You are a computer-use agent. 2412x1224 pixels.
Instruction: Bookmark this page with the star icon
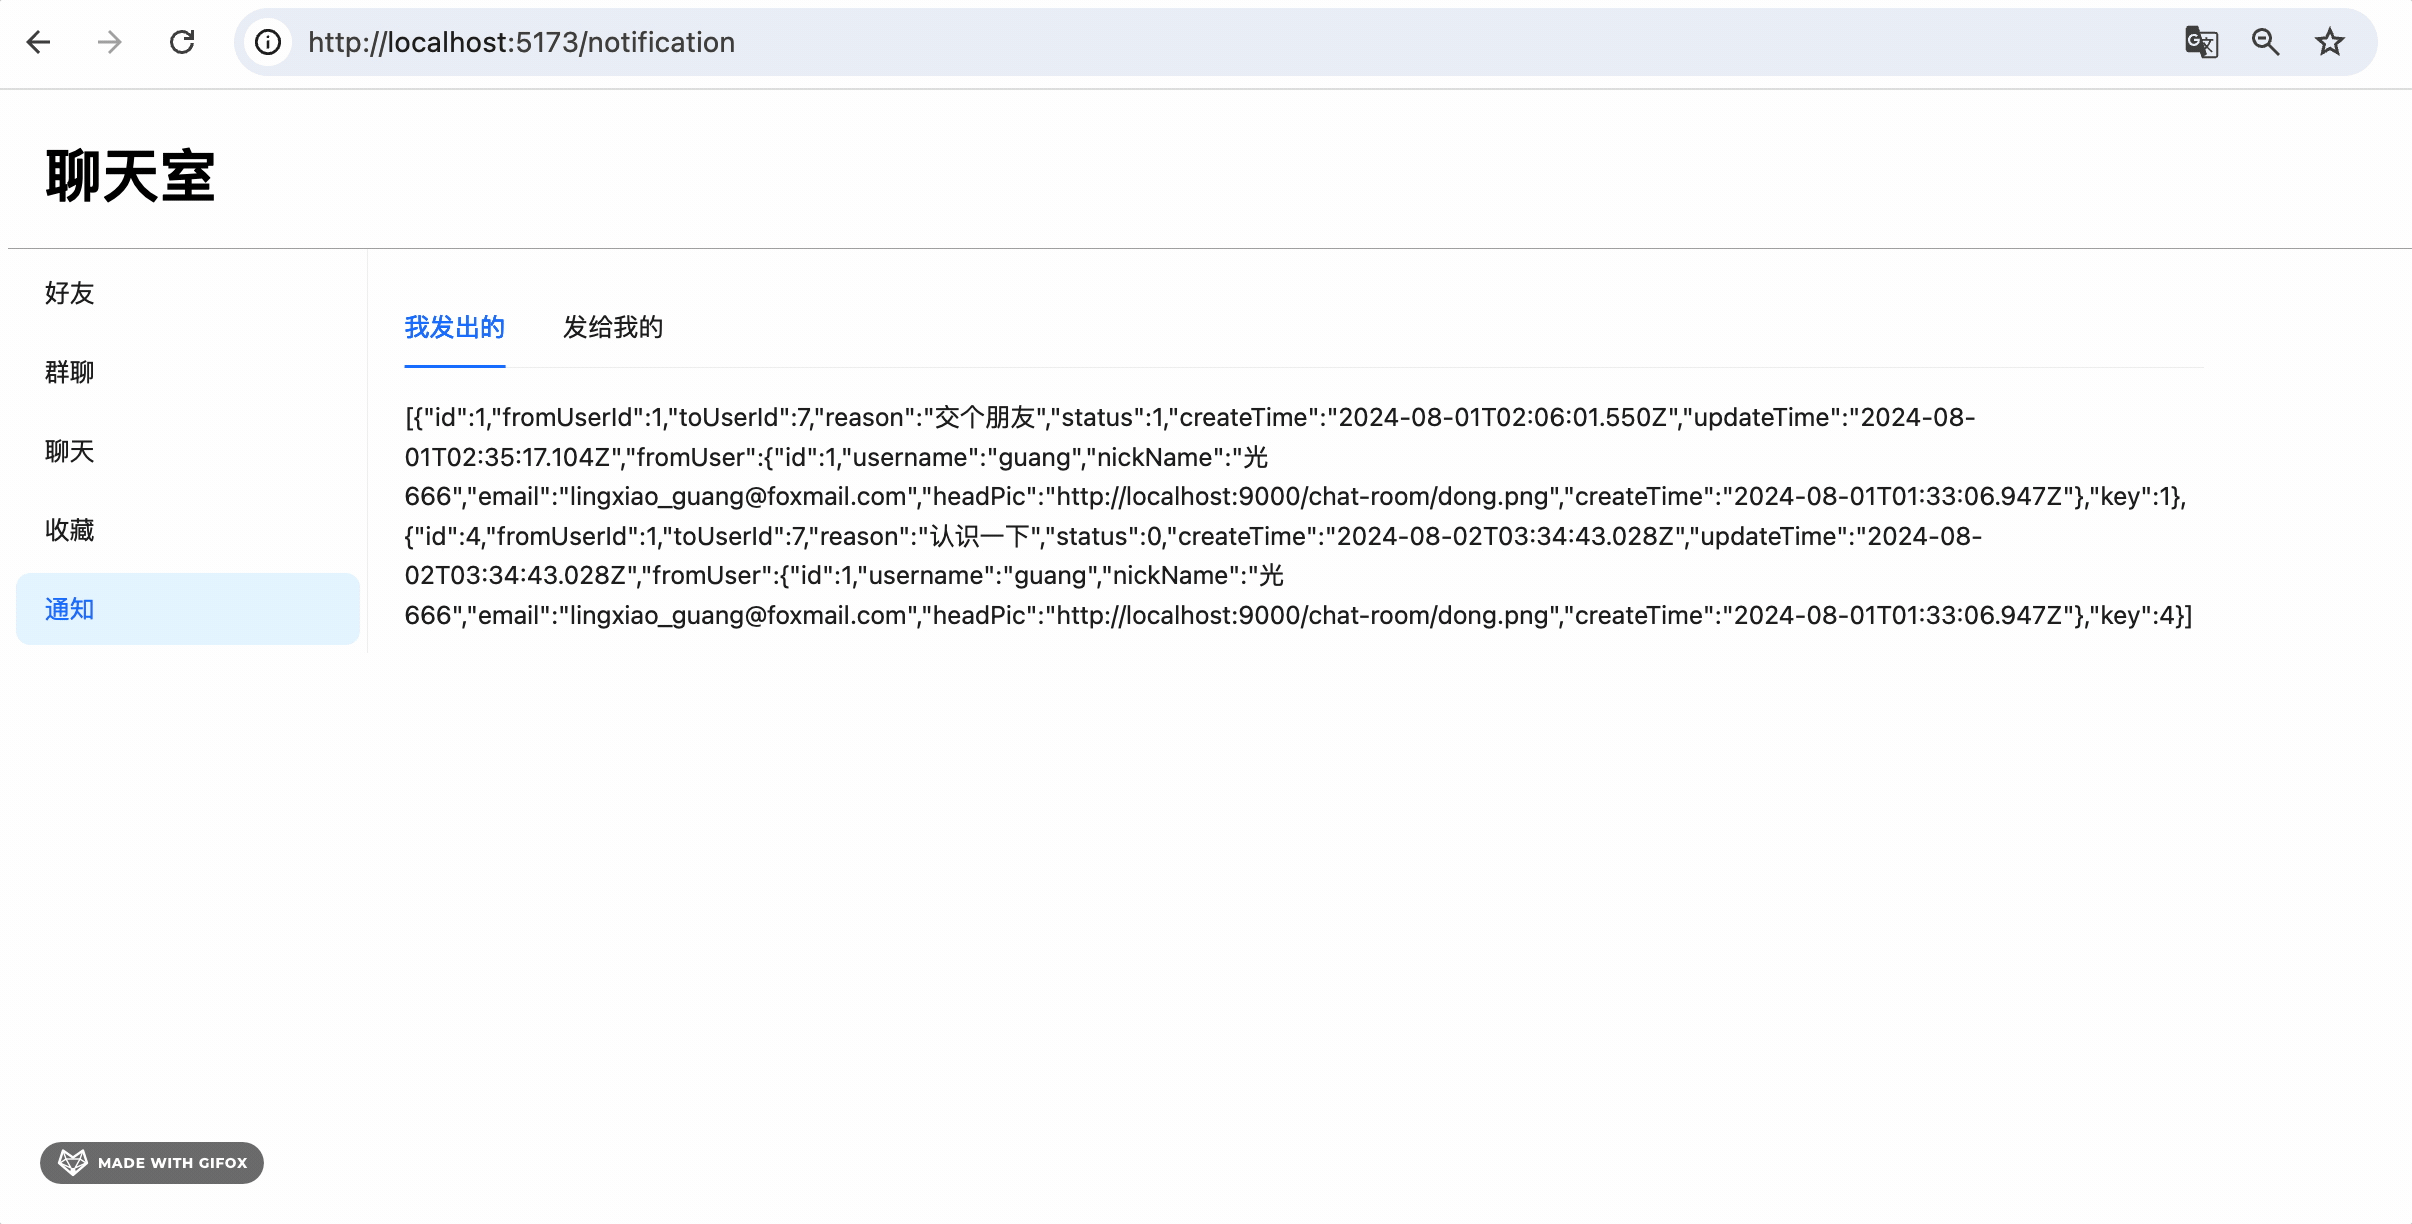click(x=2330, y=42)
